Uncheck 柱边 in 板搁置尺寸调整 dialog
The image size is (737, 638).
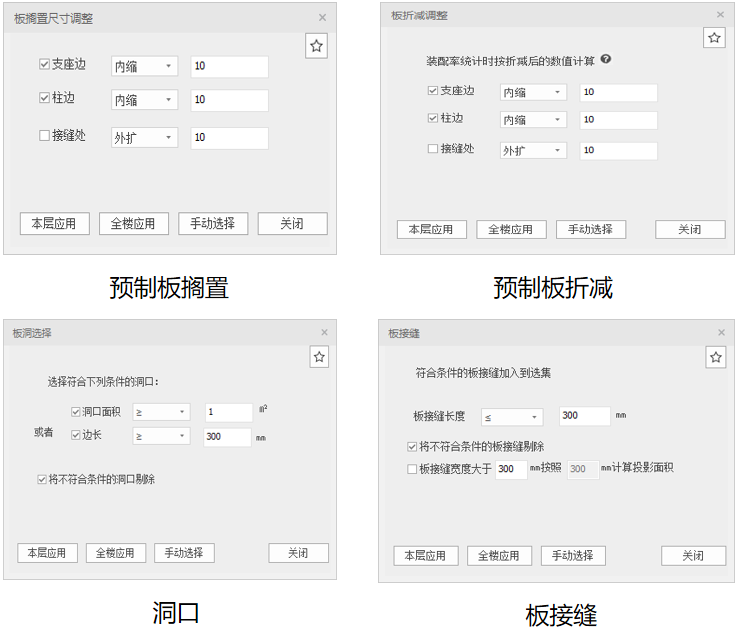[x=44, y=98]
